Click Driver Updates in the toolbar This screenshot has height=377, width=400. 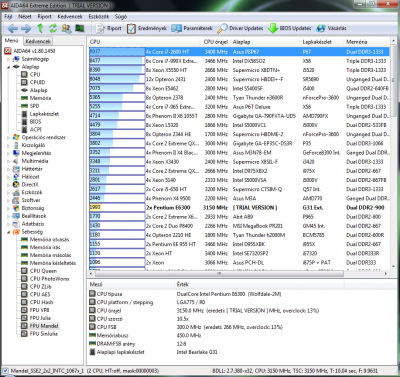coord(240,28)
